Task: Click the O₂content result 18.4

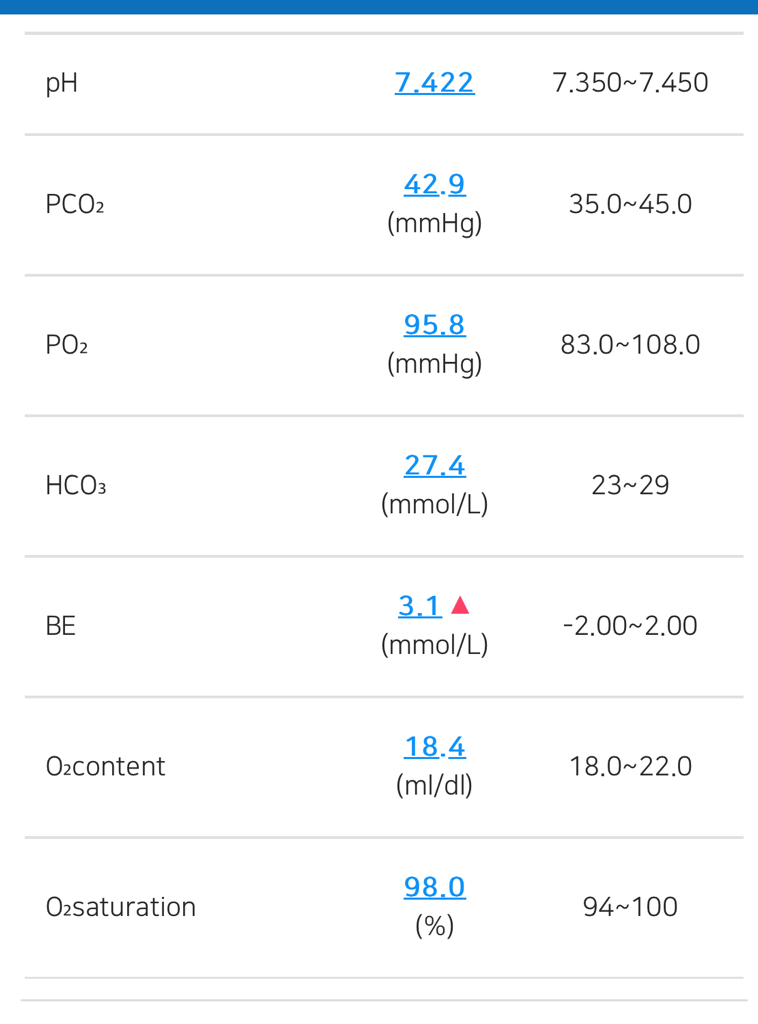Action: 434,747
